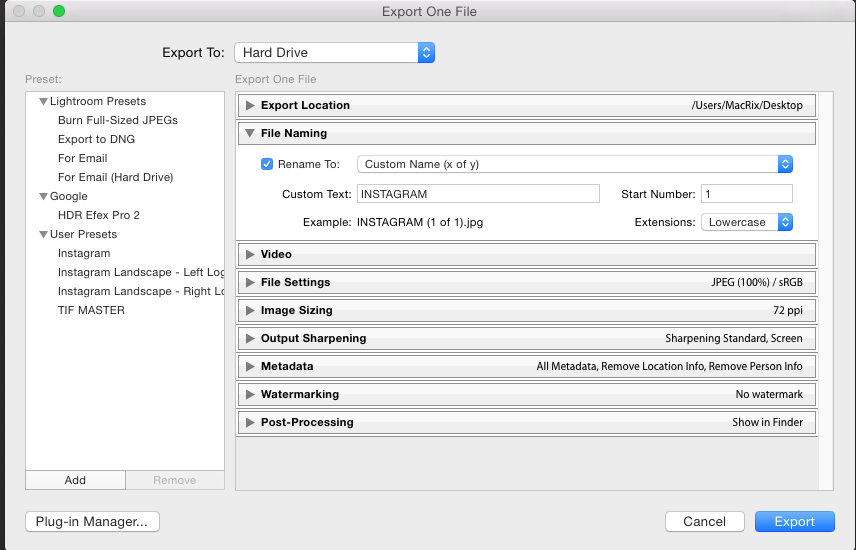Expand the Post-Processing section
The width and height of the screenshot is (856, 550).
pos(250,422)
